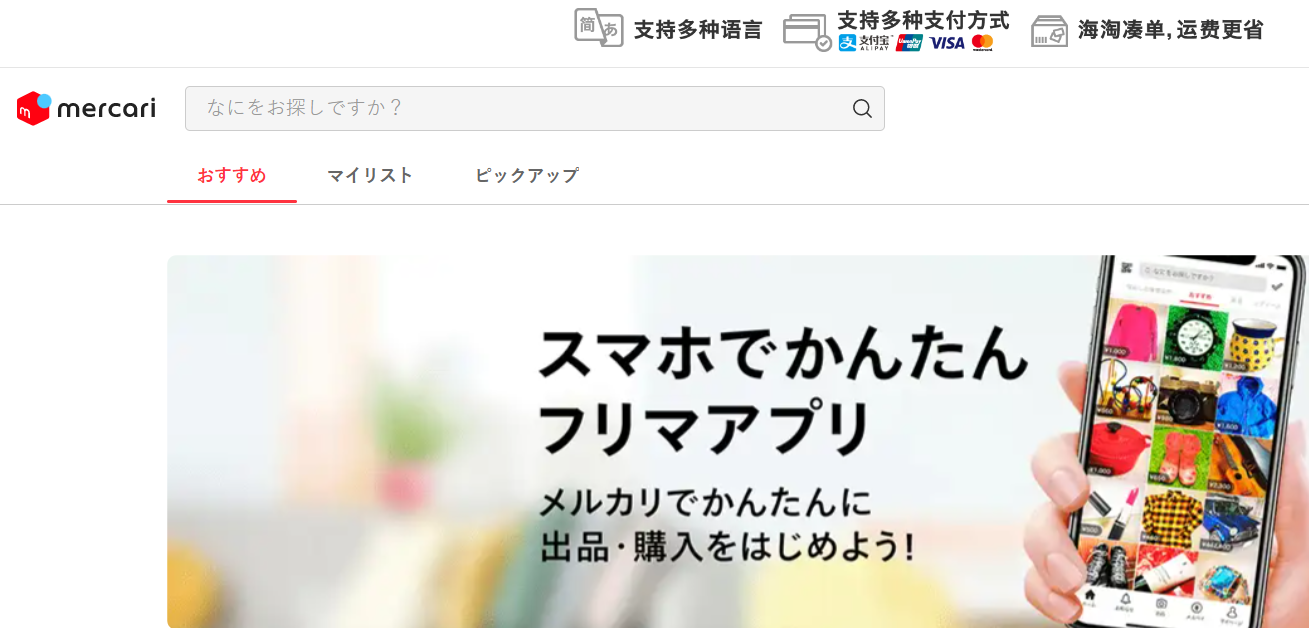Image resolution: width=1309 pixels, height=628 pixels.
Task: Click the parcel consolidation shipping icon
Action: click(x=1049, y=31)
